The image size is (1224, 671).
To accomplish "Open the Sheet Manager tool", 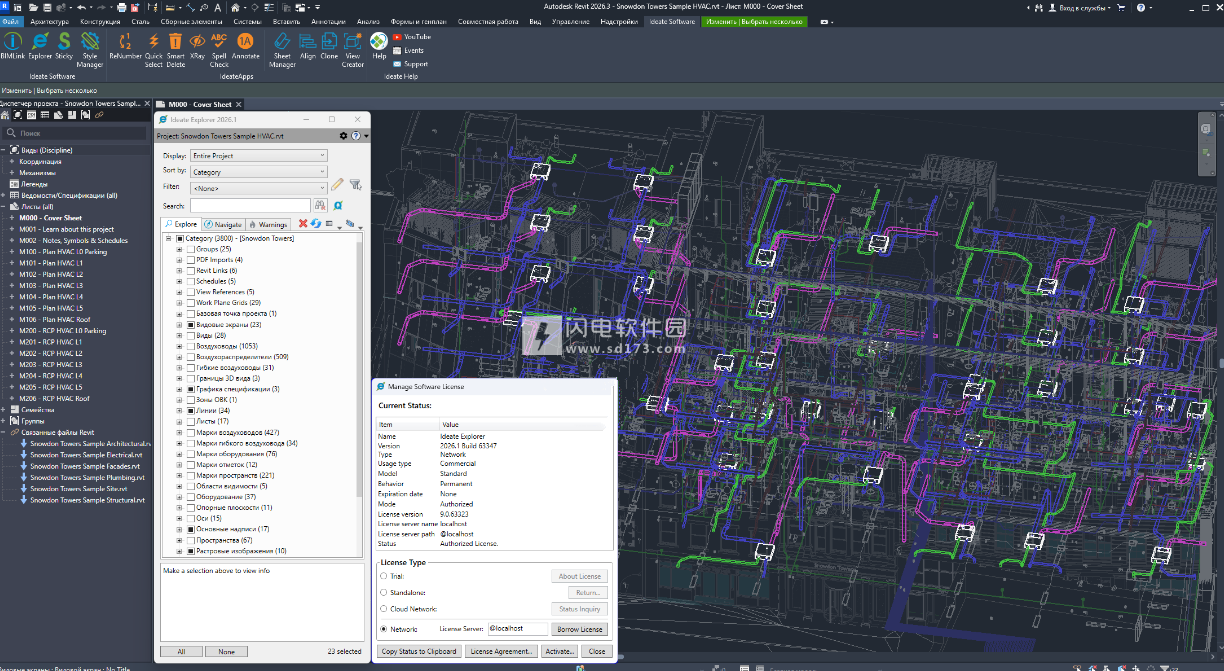I will pyautogui.click(x=282, y=42).
